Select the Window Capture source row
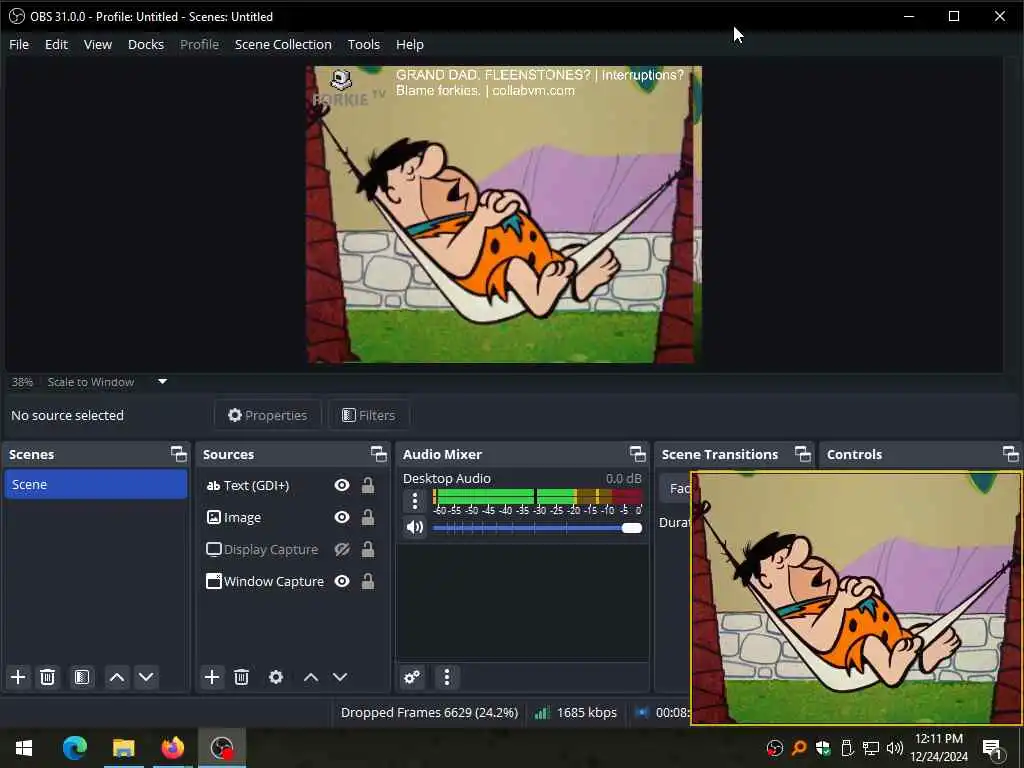Image resolution: width=1024 pixels, height=768 pixels. (x=292, y=581)
